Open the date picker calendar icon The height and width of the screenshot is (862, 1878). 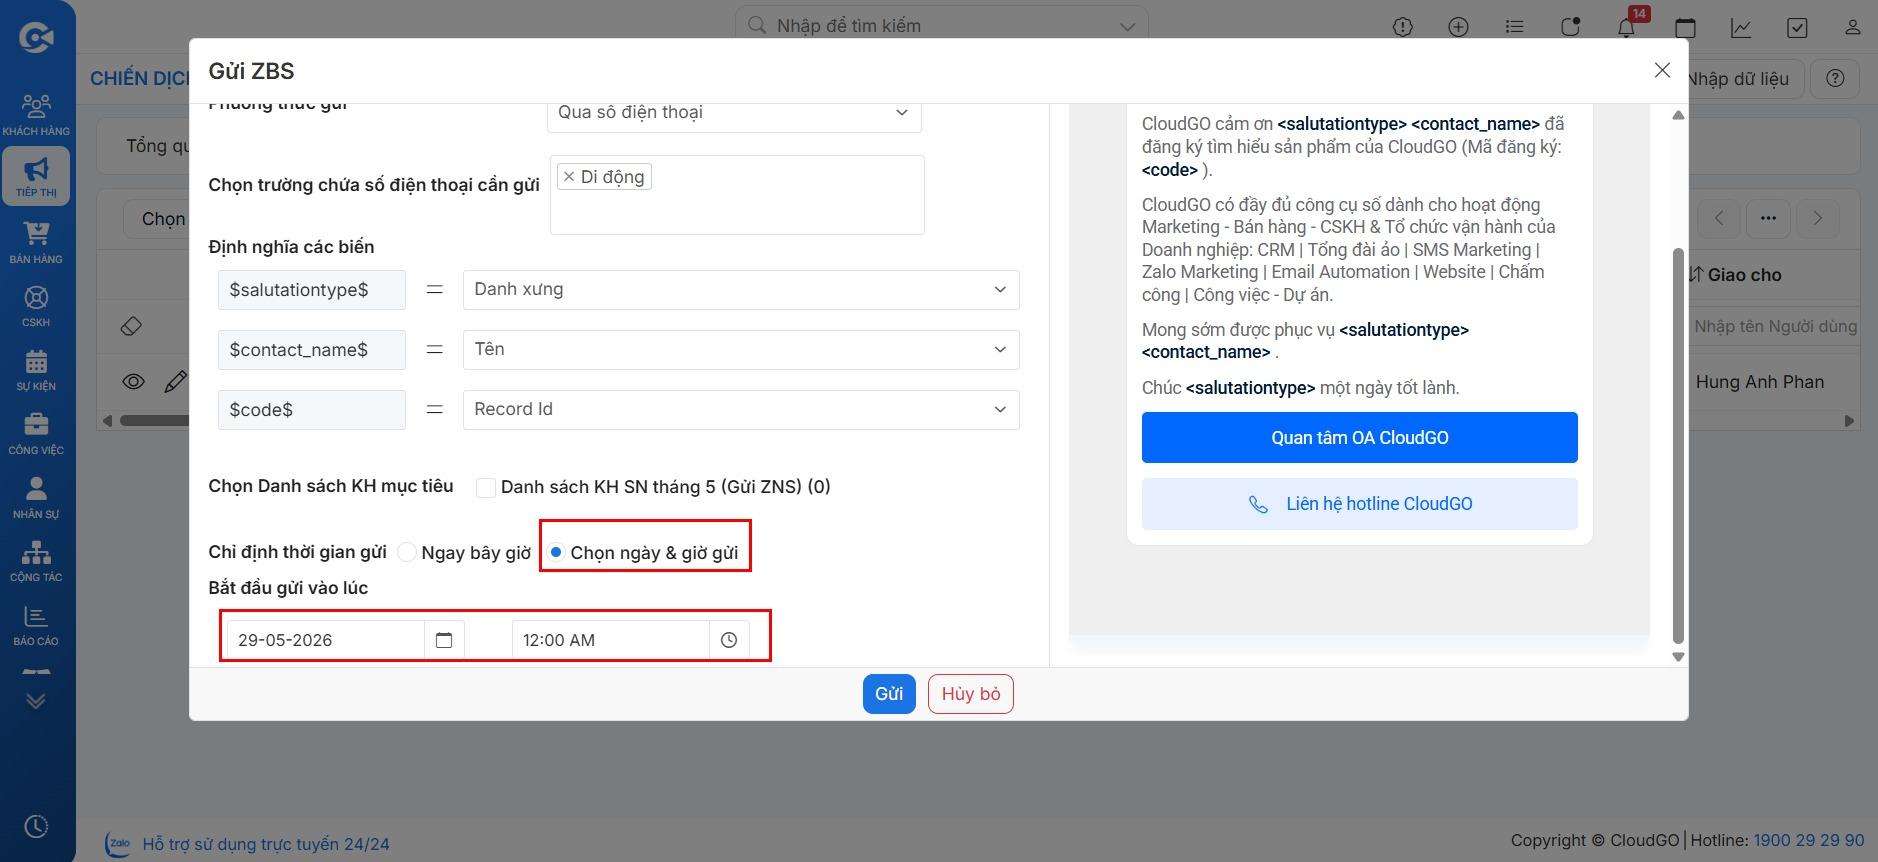pos(444,640)
